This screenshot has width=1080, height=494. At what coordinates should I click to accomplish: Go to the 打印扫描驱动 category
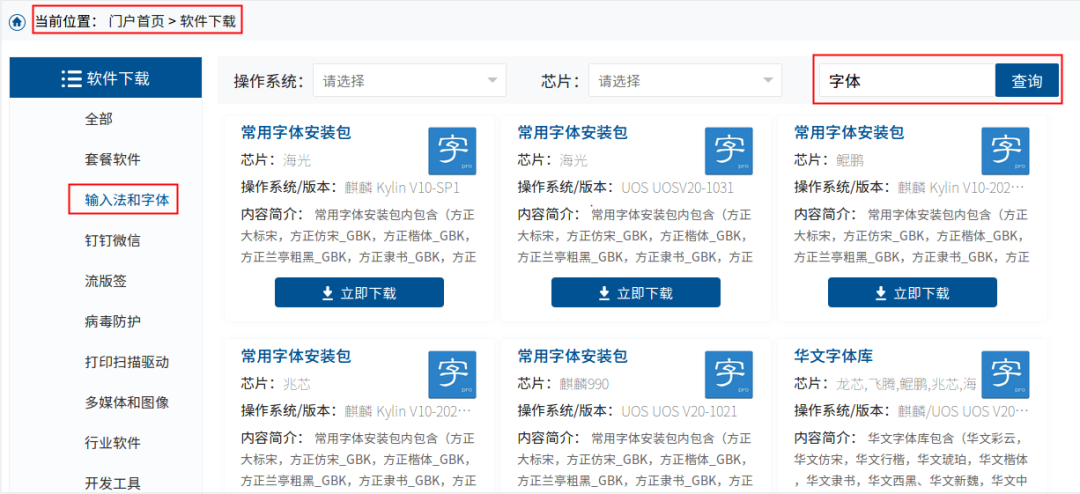pyautogui.click(x=127, y=362)
